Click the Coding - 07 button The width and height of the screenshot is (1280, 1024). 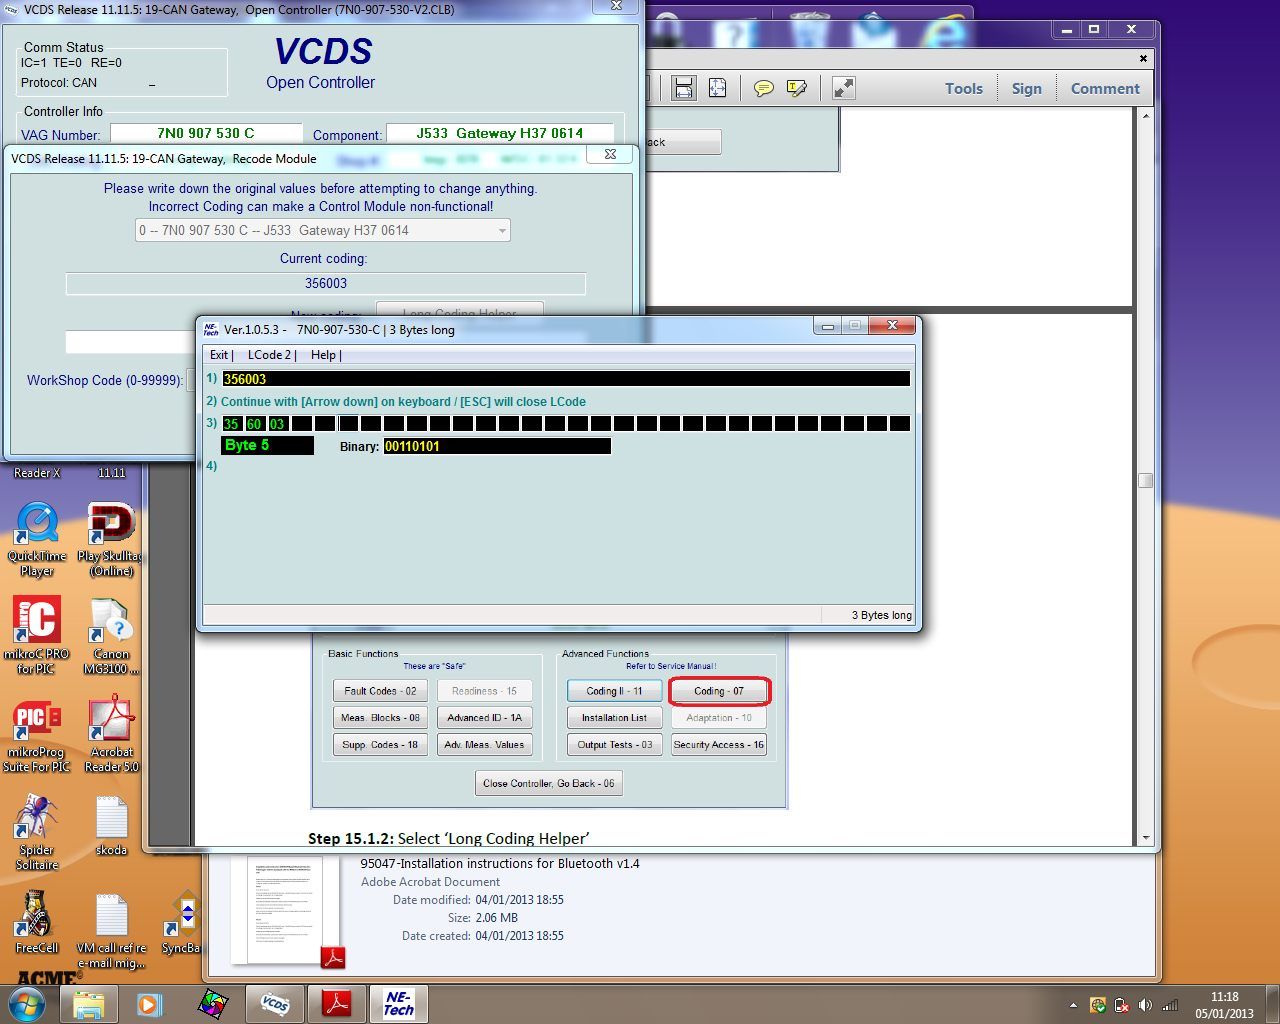click(x=719, y=691)
